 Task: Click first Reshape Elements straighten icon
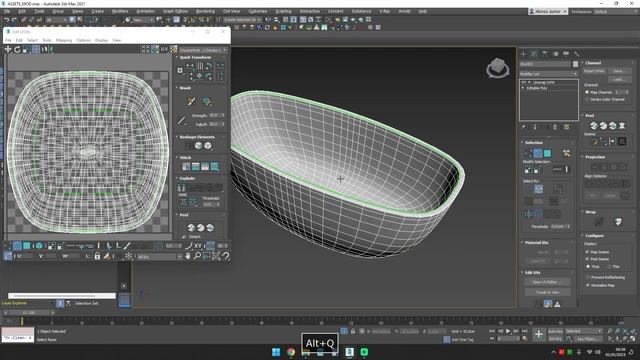pos(189,146)
